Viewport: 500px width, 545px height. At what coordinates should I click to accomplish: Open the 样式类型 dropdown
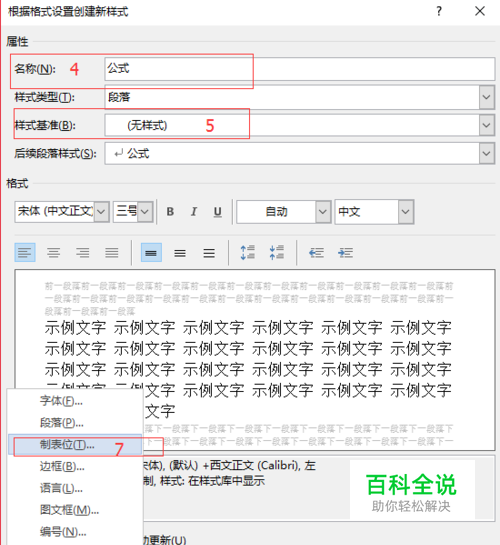(487, 97)
